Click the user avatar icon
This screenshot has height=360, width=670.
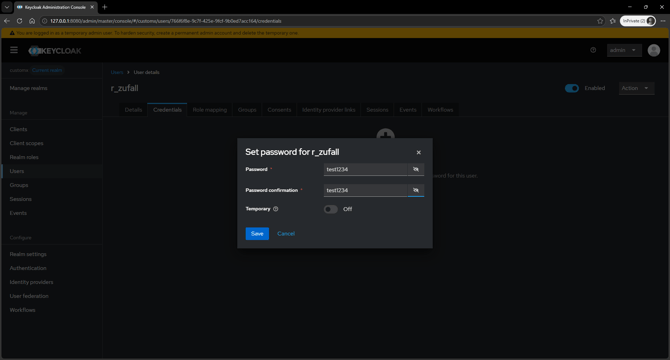[x=653, y=50]
